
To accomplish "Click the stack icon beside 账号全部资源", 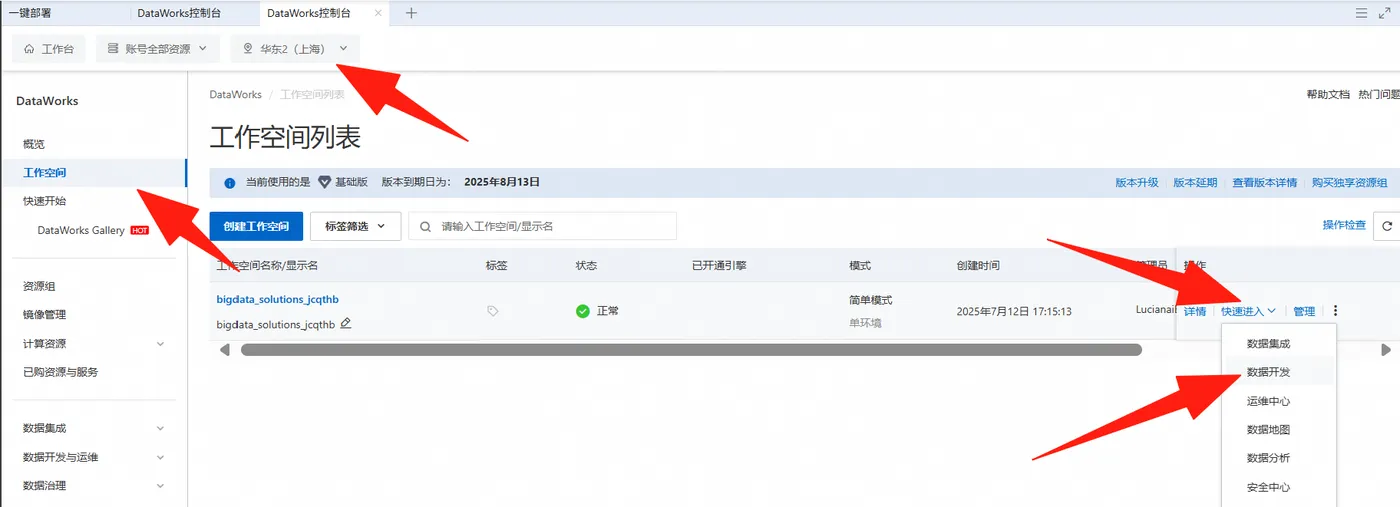I will pyautogui.click(x=113, y=48).
